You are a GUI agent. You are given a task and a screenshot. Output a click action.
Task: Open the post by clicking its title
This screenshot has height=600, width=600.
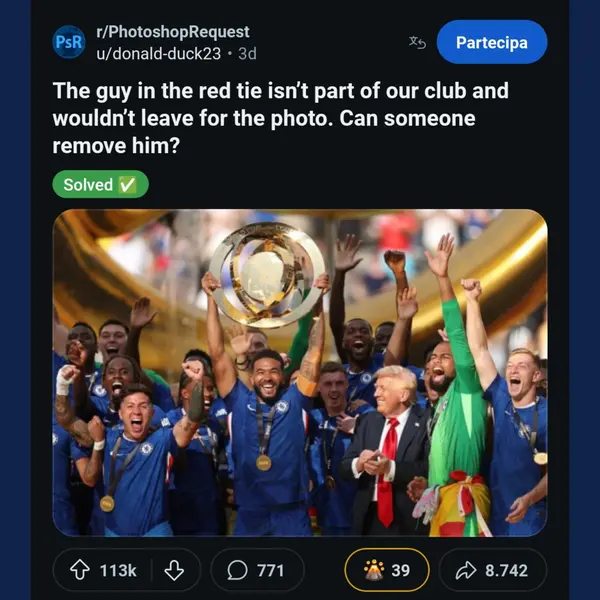tap(280, 117)
